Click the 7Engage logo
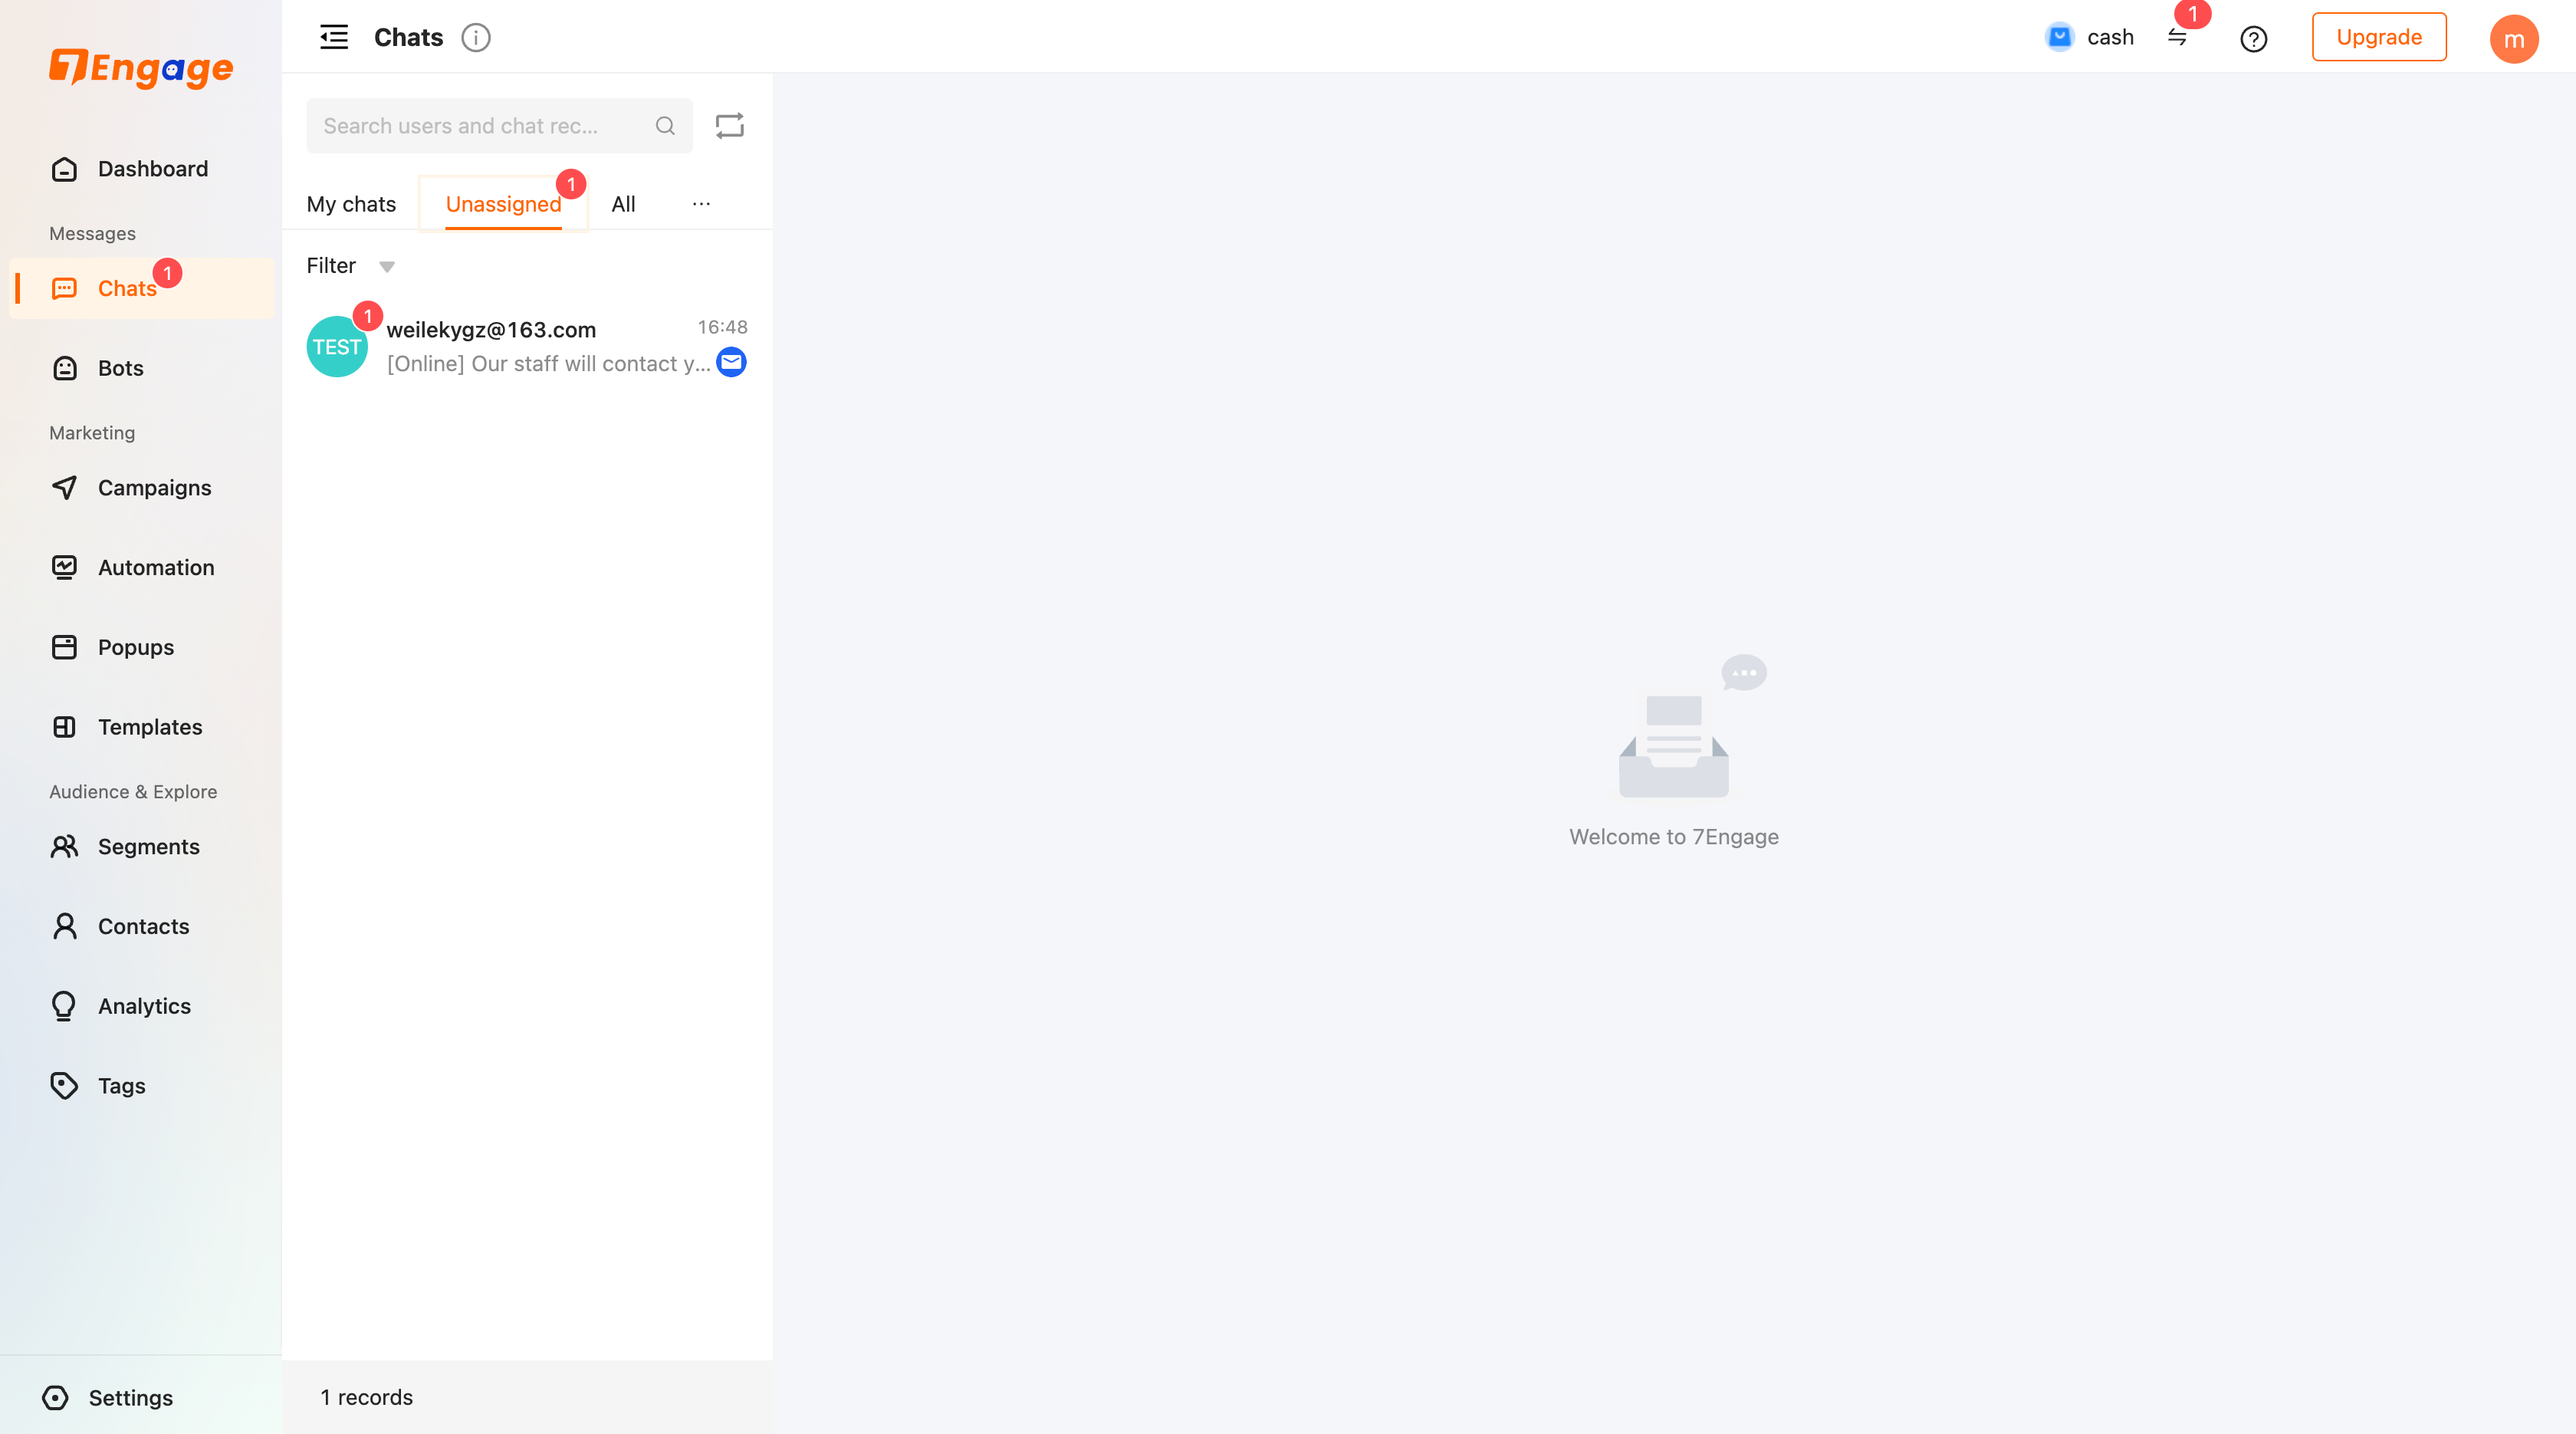Image resolution: width=2576 pixels, height=1434 pixels. tap(141, 68)
